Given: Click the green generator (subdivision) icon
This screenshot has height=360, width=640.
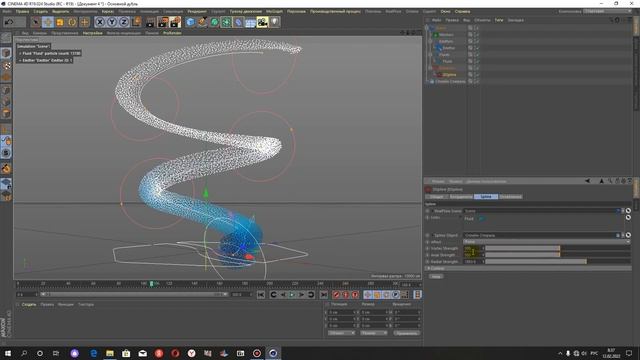Looking at the screenshot, I should [214, 22].
